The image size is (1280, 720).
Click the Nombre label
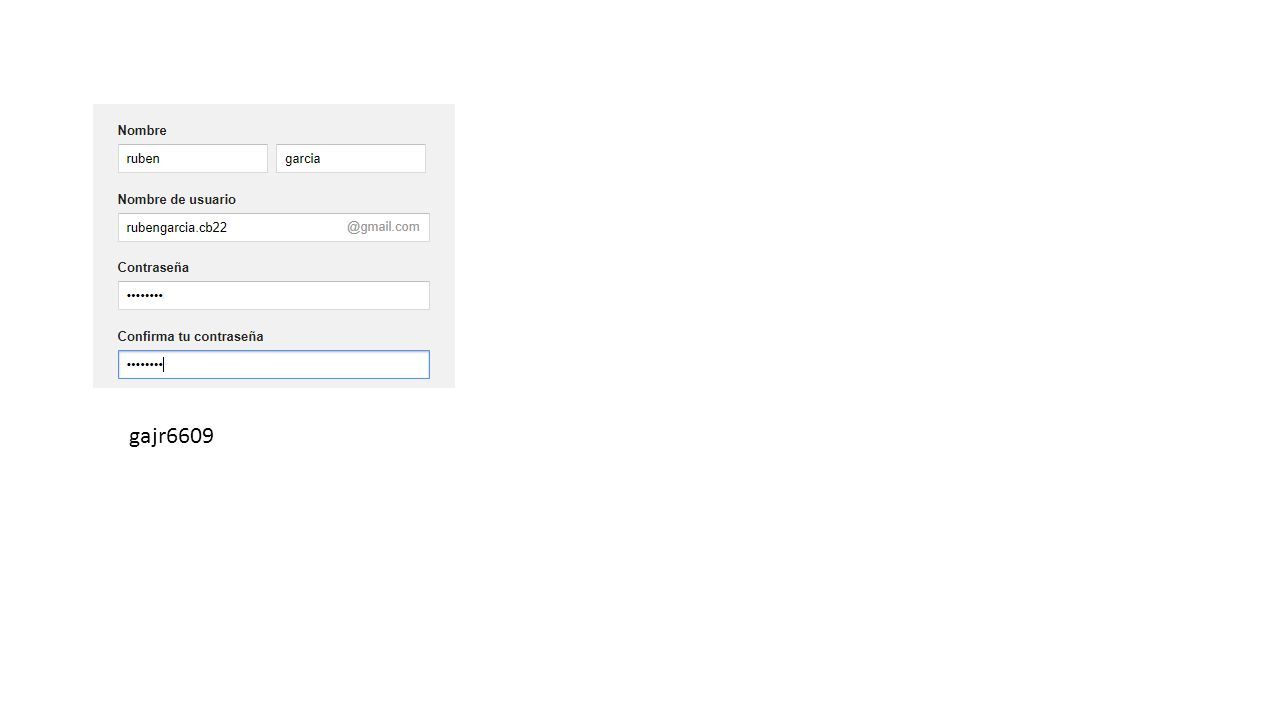(142, 130)
